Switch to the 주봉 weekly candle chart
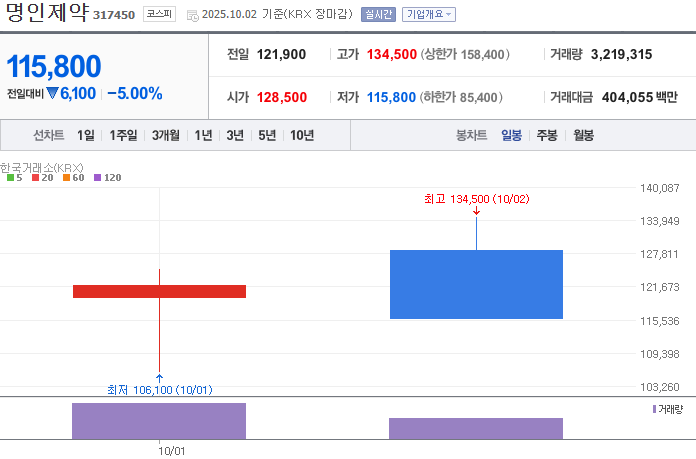Image resolution: width=696 pixels, height=459 pixels. click(x=547, y=135)
